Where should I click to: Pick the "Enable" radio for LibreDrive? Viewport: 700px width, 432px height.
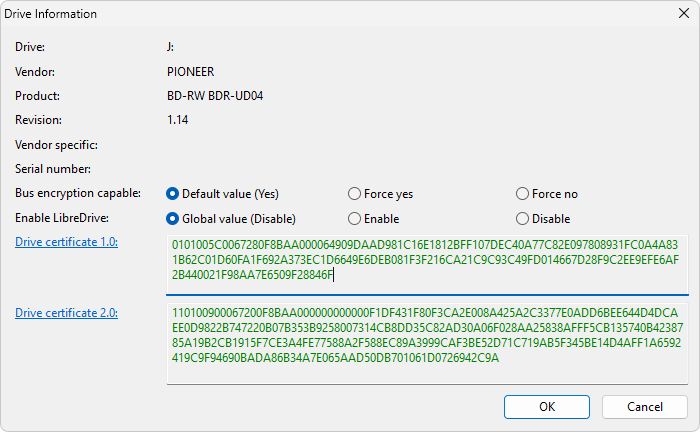355,219
